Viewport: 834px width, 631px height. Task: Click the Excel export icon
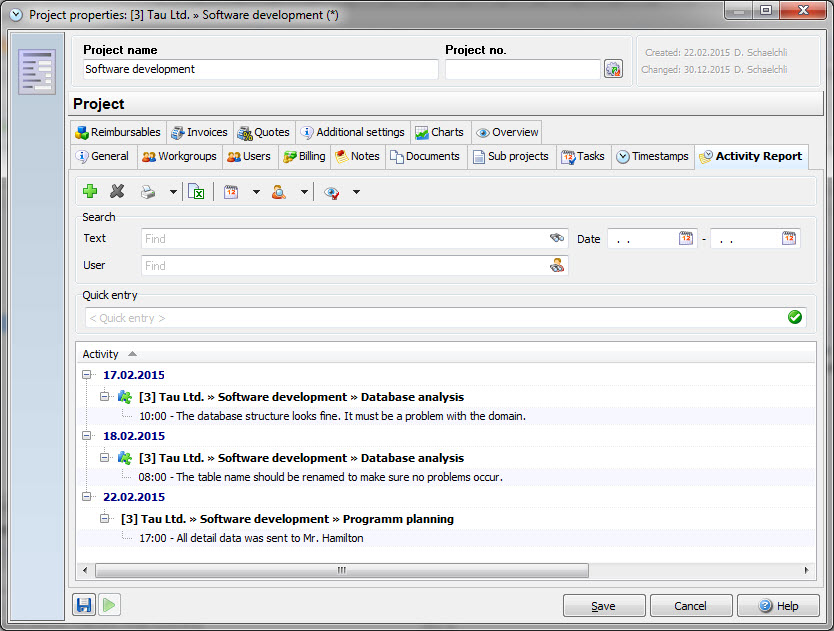click(x=197, y=191)
